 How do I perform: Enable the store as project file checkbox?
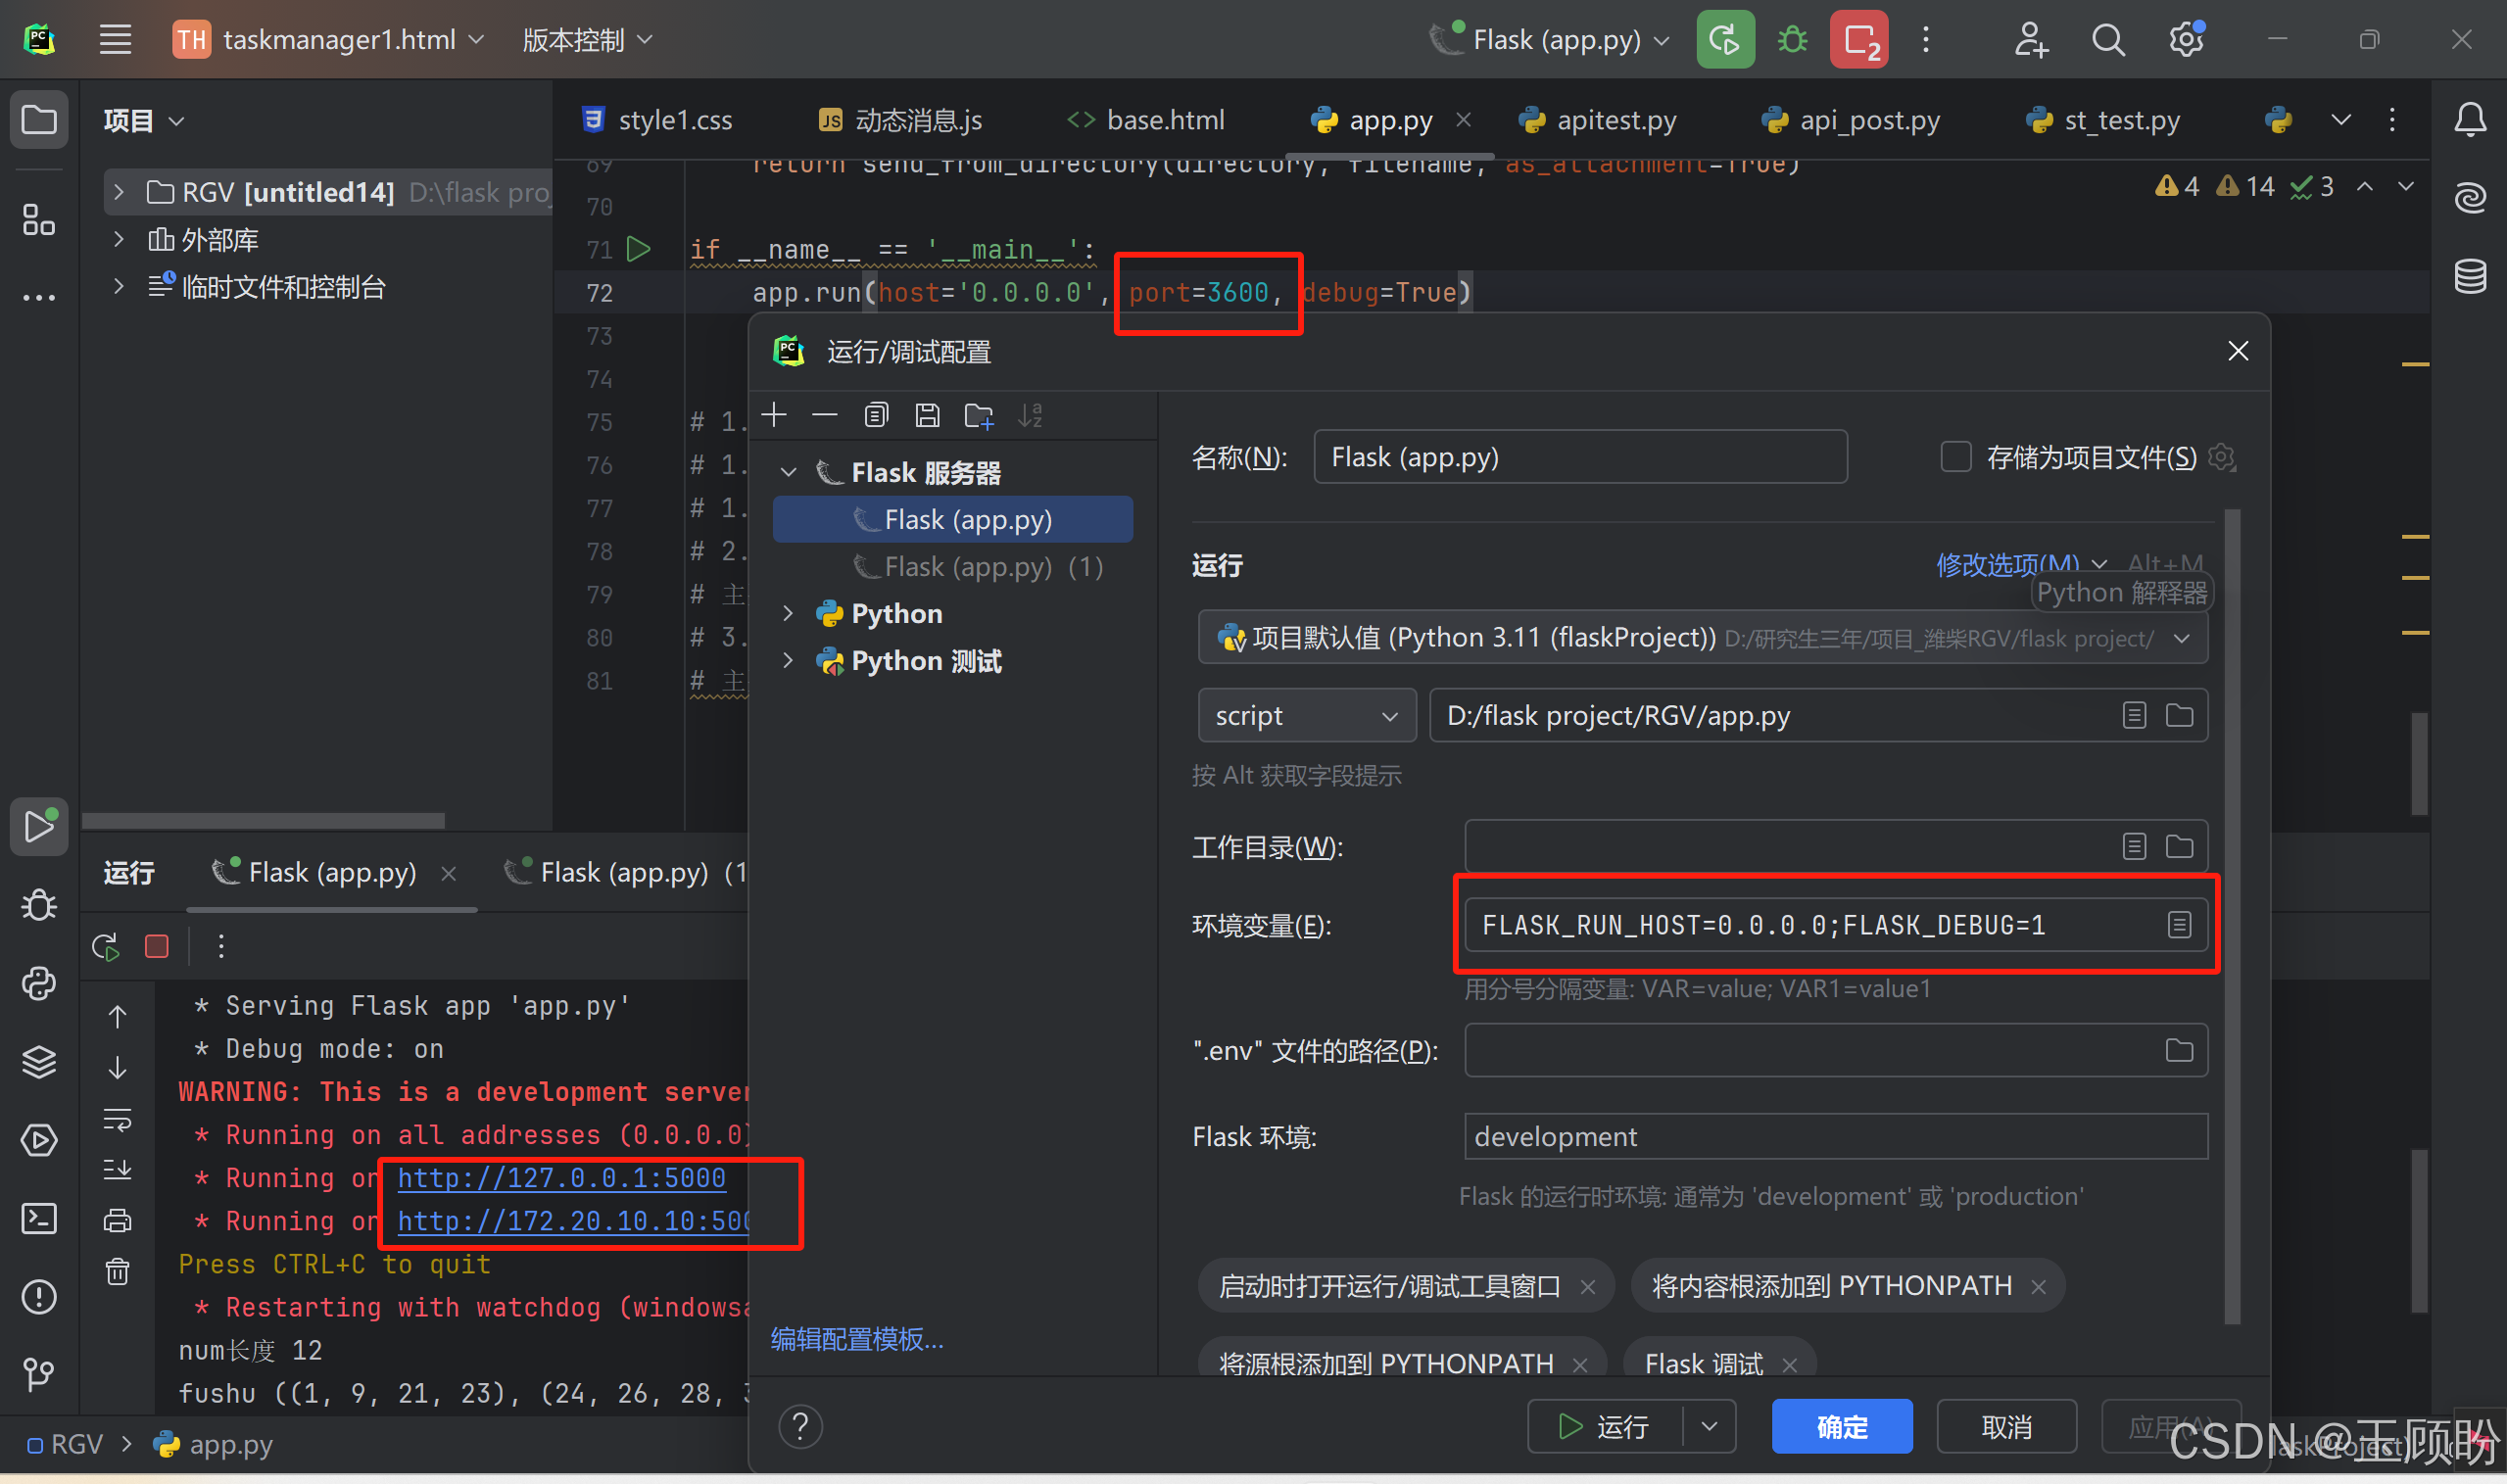(x=1955, y=457)
